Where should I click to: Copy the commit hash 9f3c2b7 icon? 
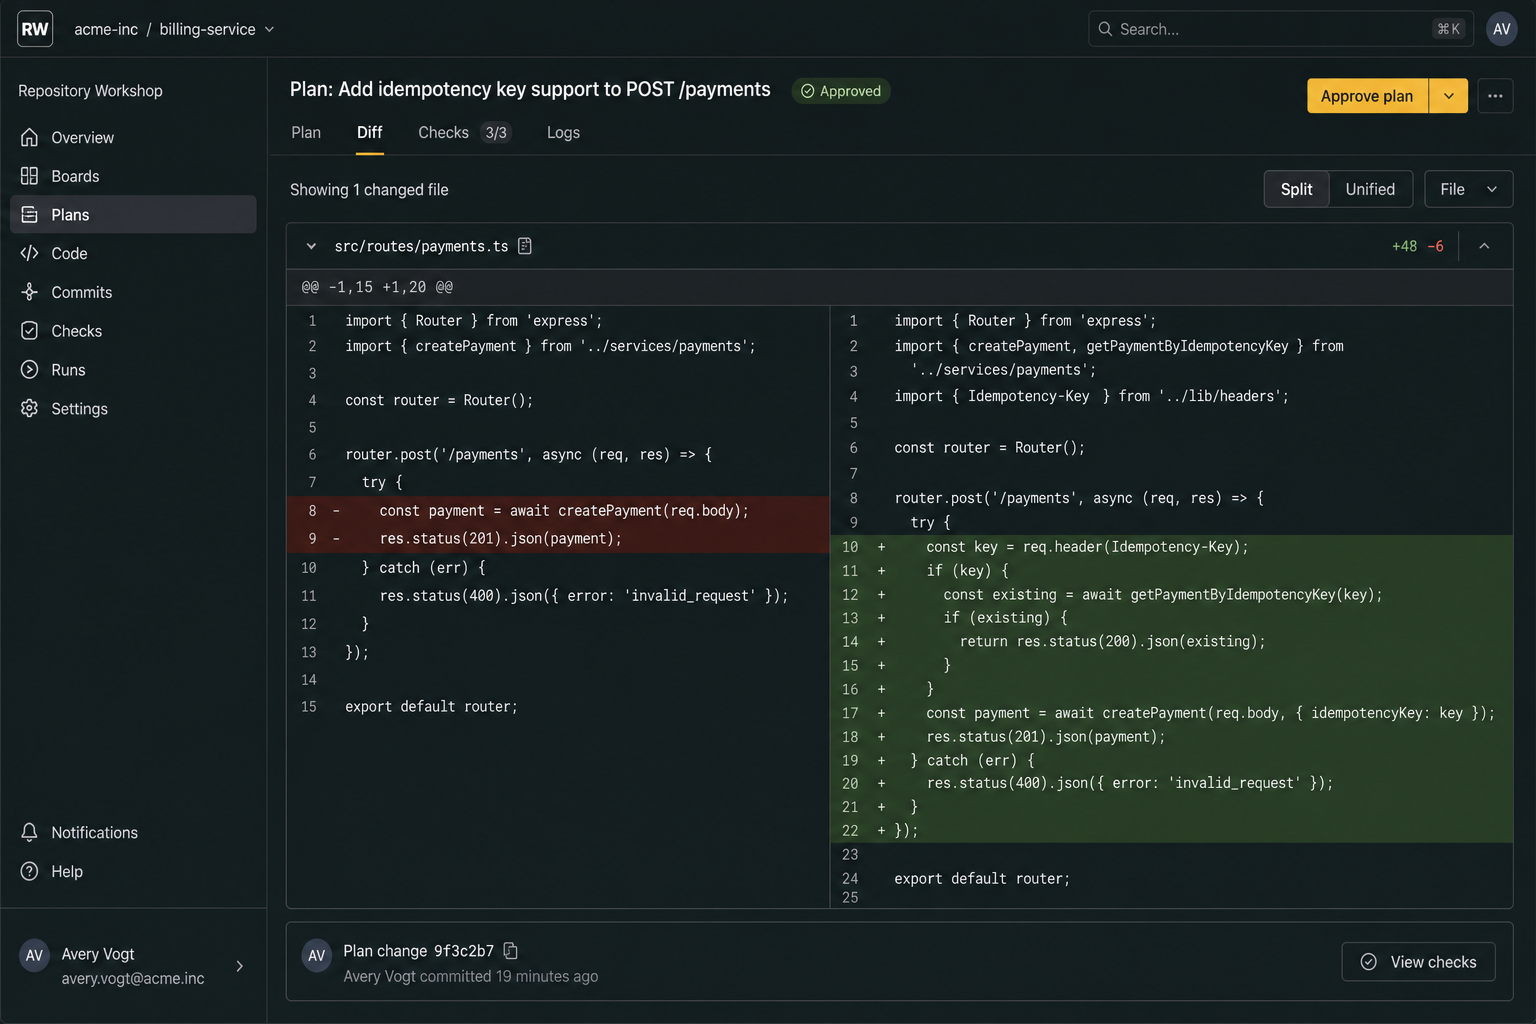pos(510,950)
